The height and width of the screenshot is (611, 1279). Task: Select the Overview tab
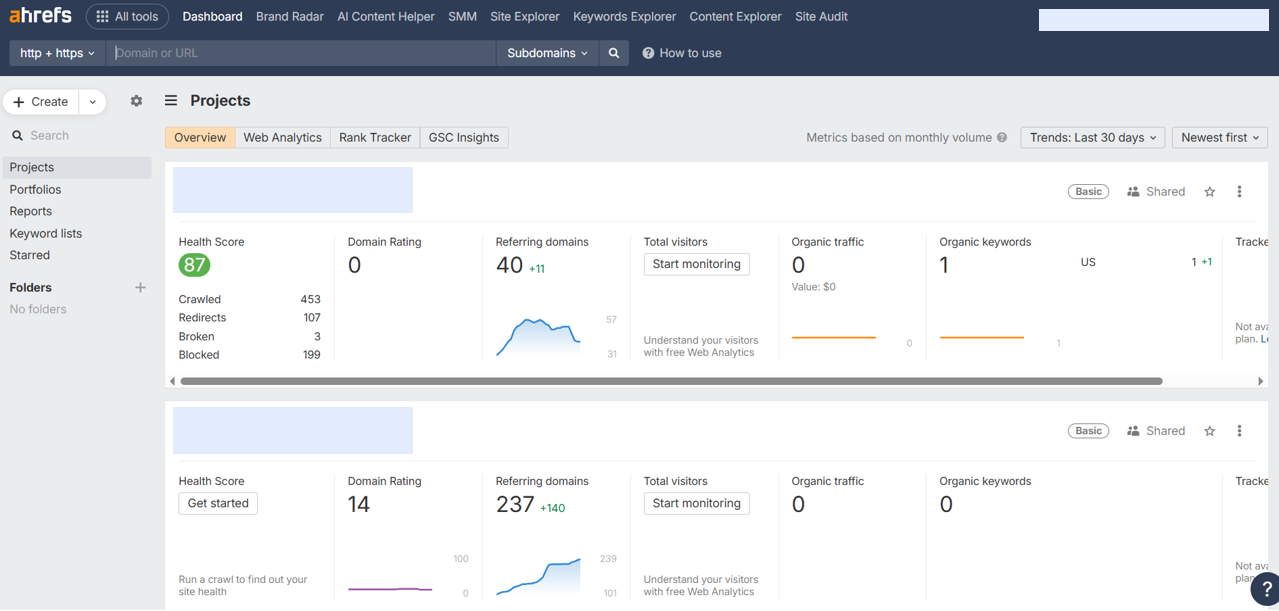coord(200,138)
